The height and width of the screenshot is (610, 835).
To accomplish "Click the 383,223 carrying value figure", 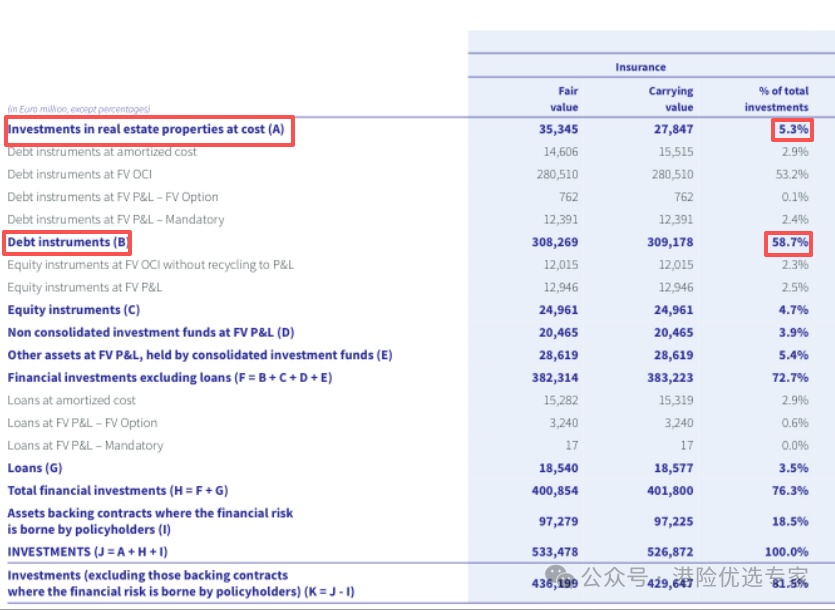I will click(x=670, y=378).
